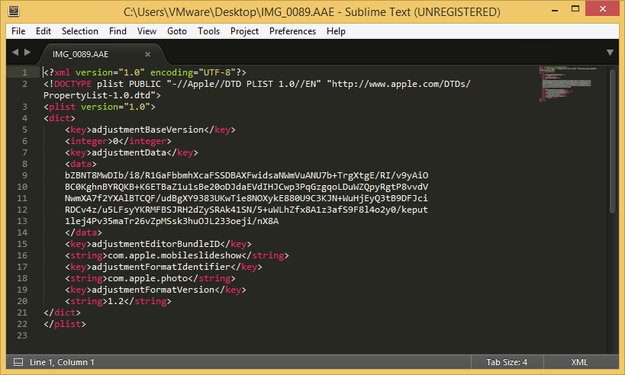Click data line starting bZBNT8MwDIb
This screenshot has height=375, width=625.
point(247,175)
